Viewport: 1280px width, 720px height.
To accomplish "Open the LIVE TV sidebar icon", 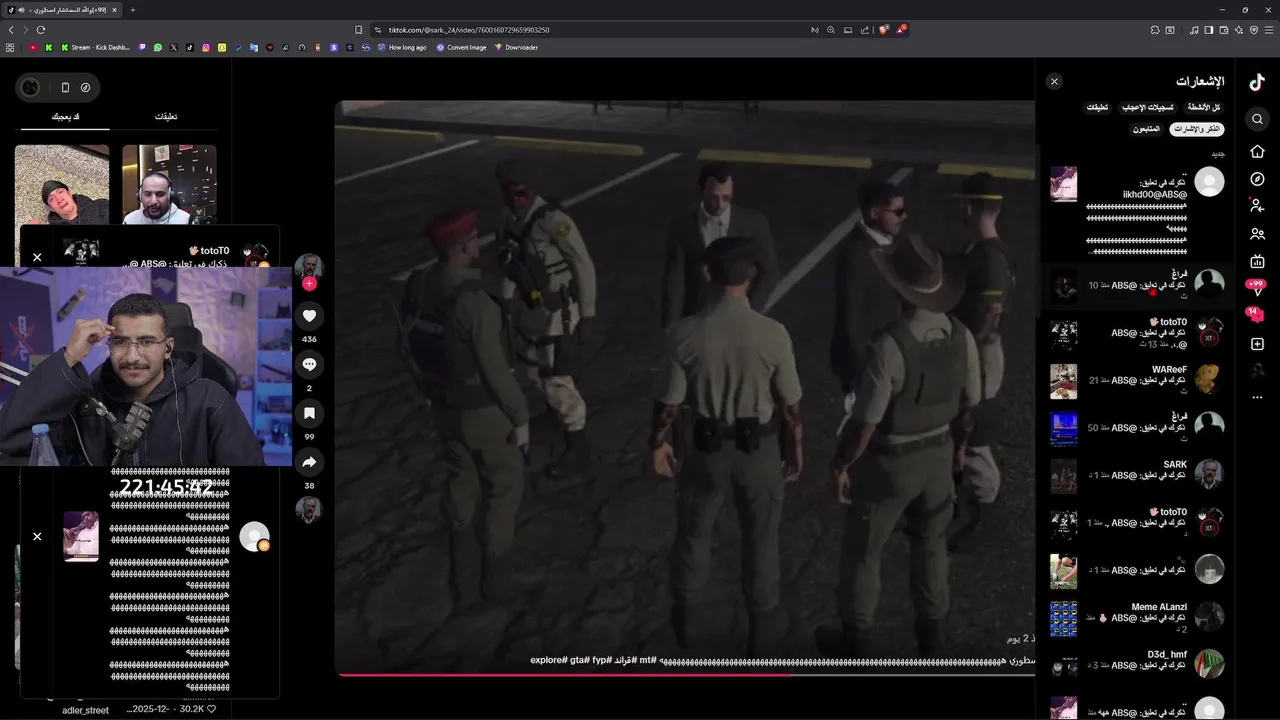I will 1257,261.
